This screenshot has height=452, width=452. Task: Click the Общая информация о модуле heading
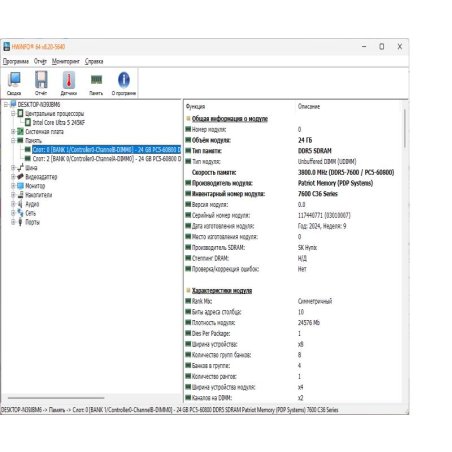coord(230,118)
